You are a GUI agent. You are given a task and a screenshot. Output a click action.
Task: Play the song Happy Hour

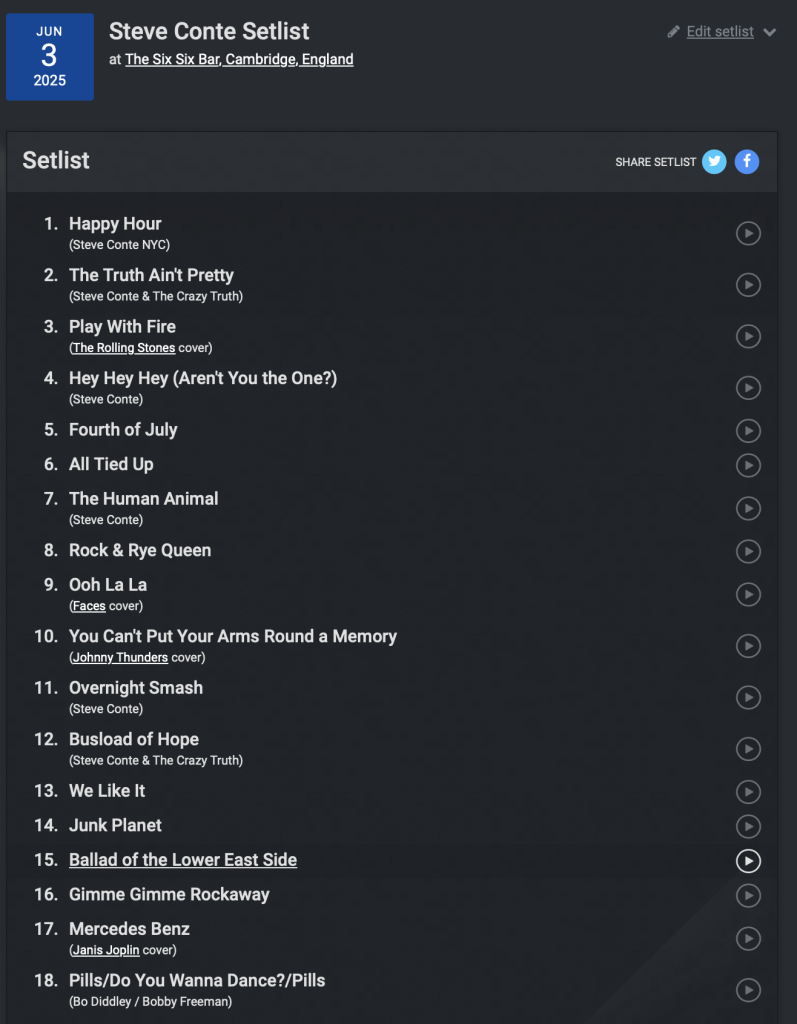coord(748,233)
